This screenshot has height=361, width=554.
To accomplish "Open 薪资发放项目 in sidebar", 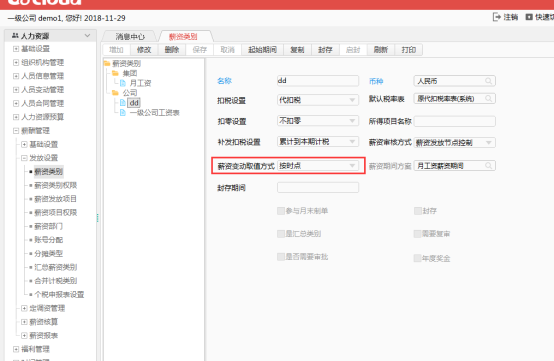I will [x=55, y=199].
